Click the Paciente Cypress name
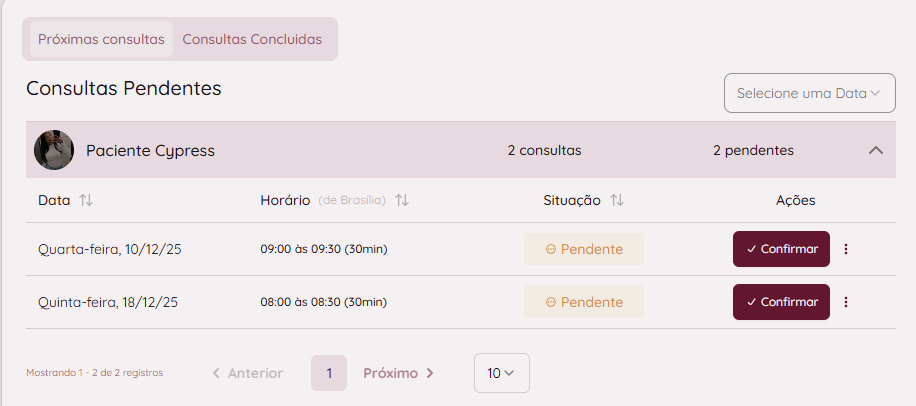Viewport: 916px width, 406px height. pos(150,151)
